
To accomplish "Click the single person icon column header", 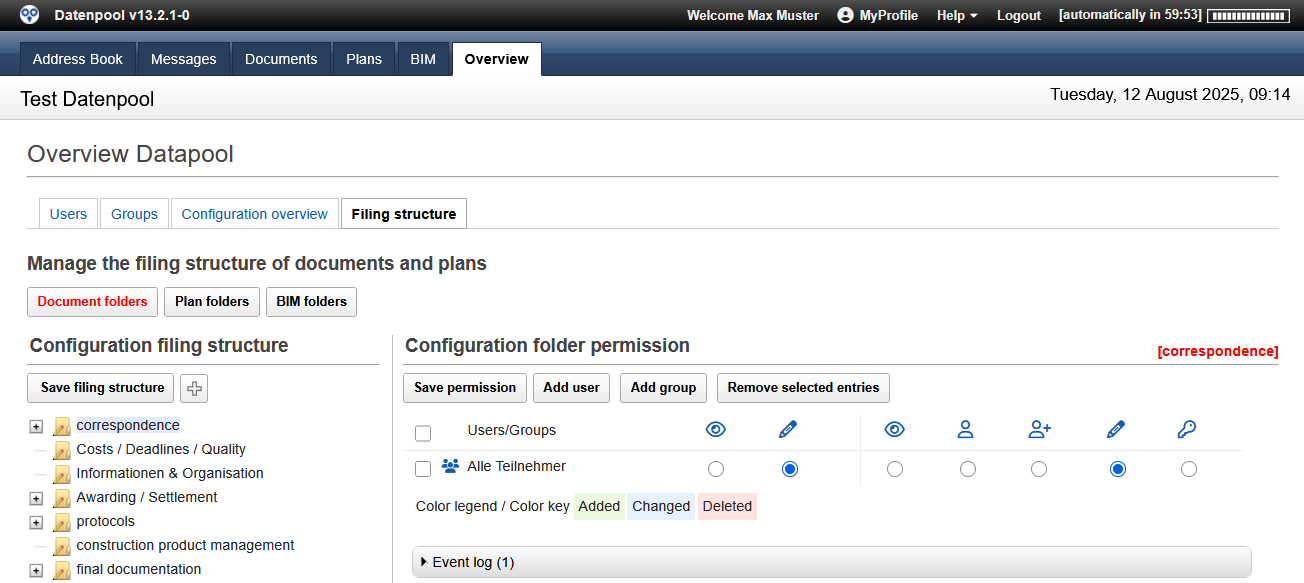I will (x=965, y=430).
